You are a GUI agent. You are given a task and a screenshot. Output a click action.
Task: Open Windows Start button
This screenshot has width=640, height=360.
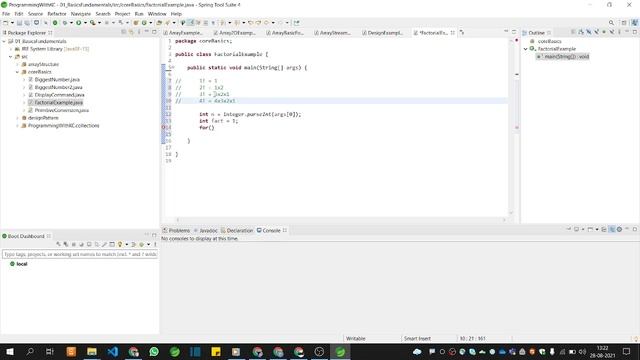pos(9,351)
